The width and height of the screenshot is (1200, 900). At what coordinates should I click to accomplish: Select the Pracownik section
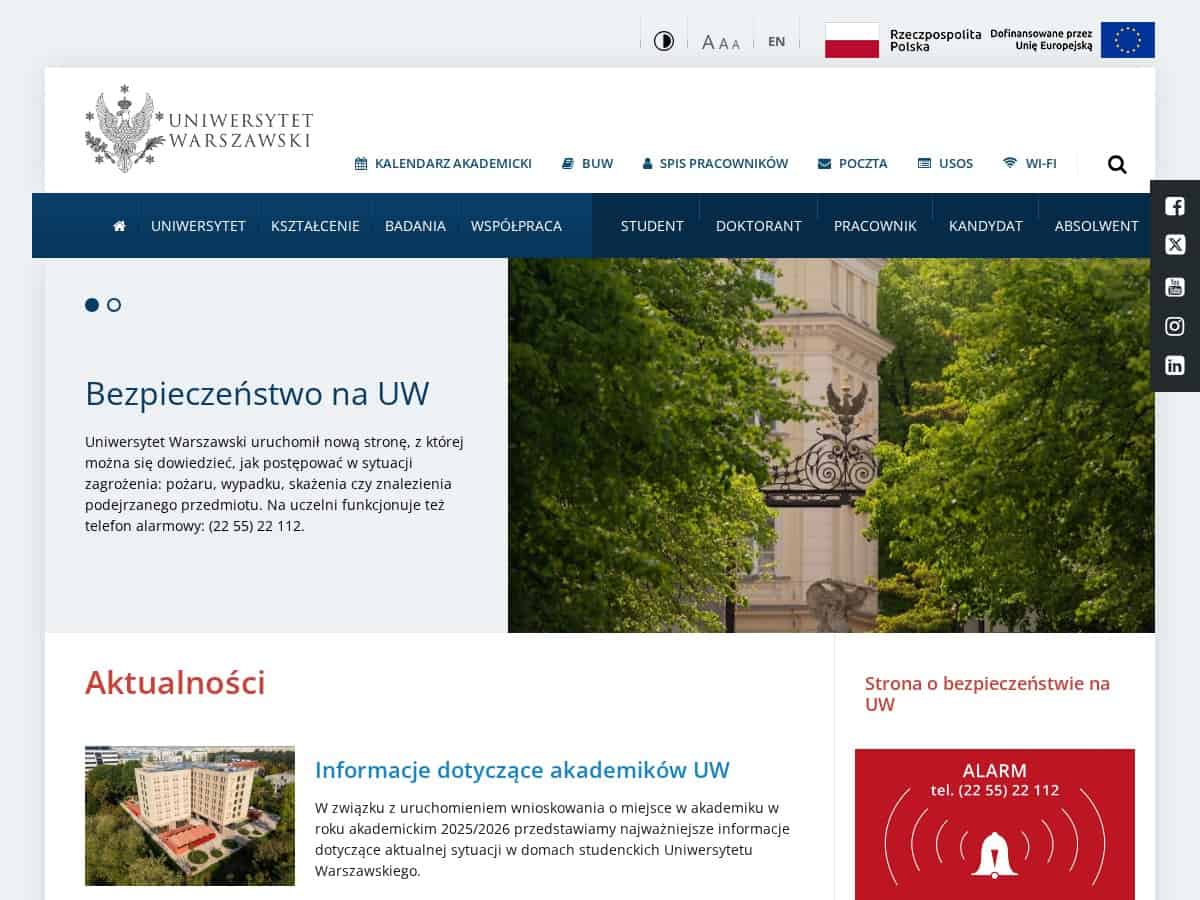[x=875, y=226]
